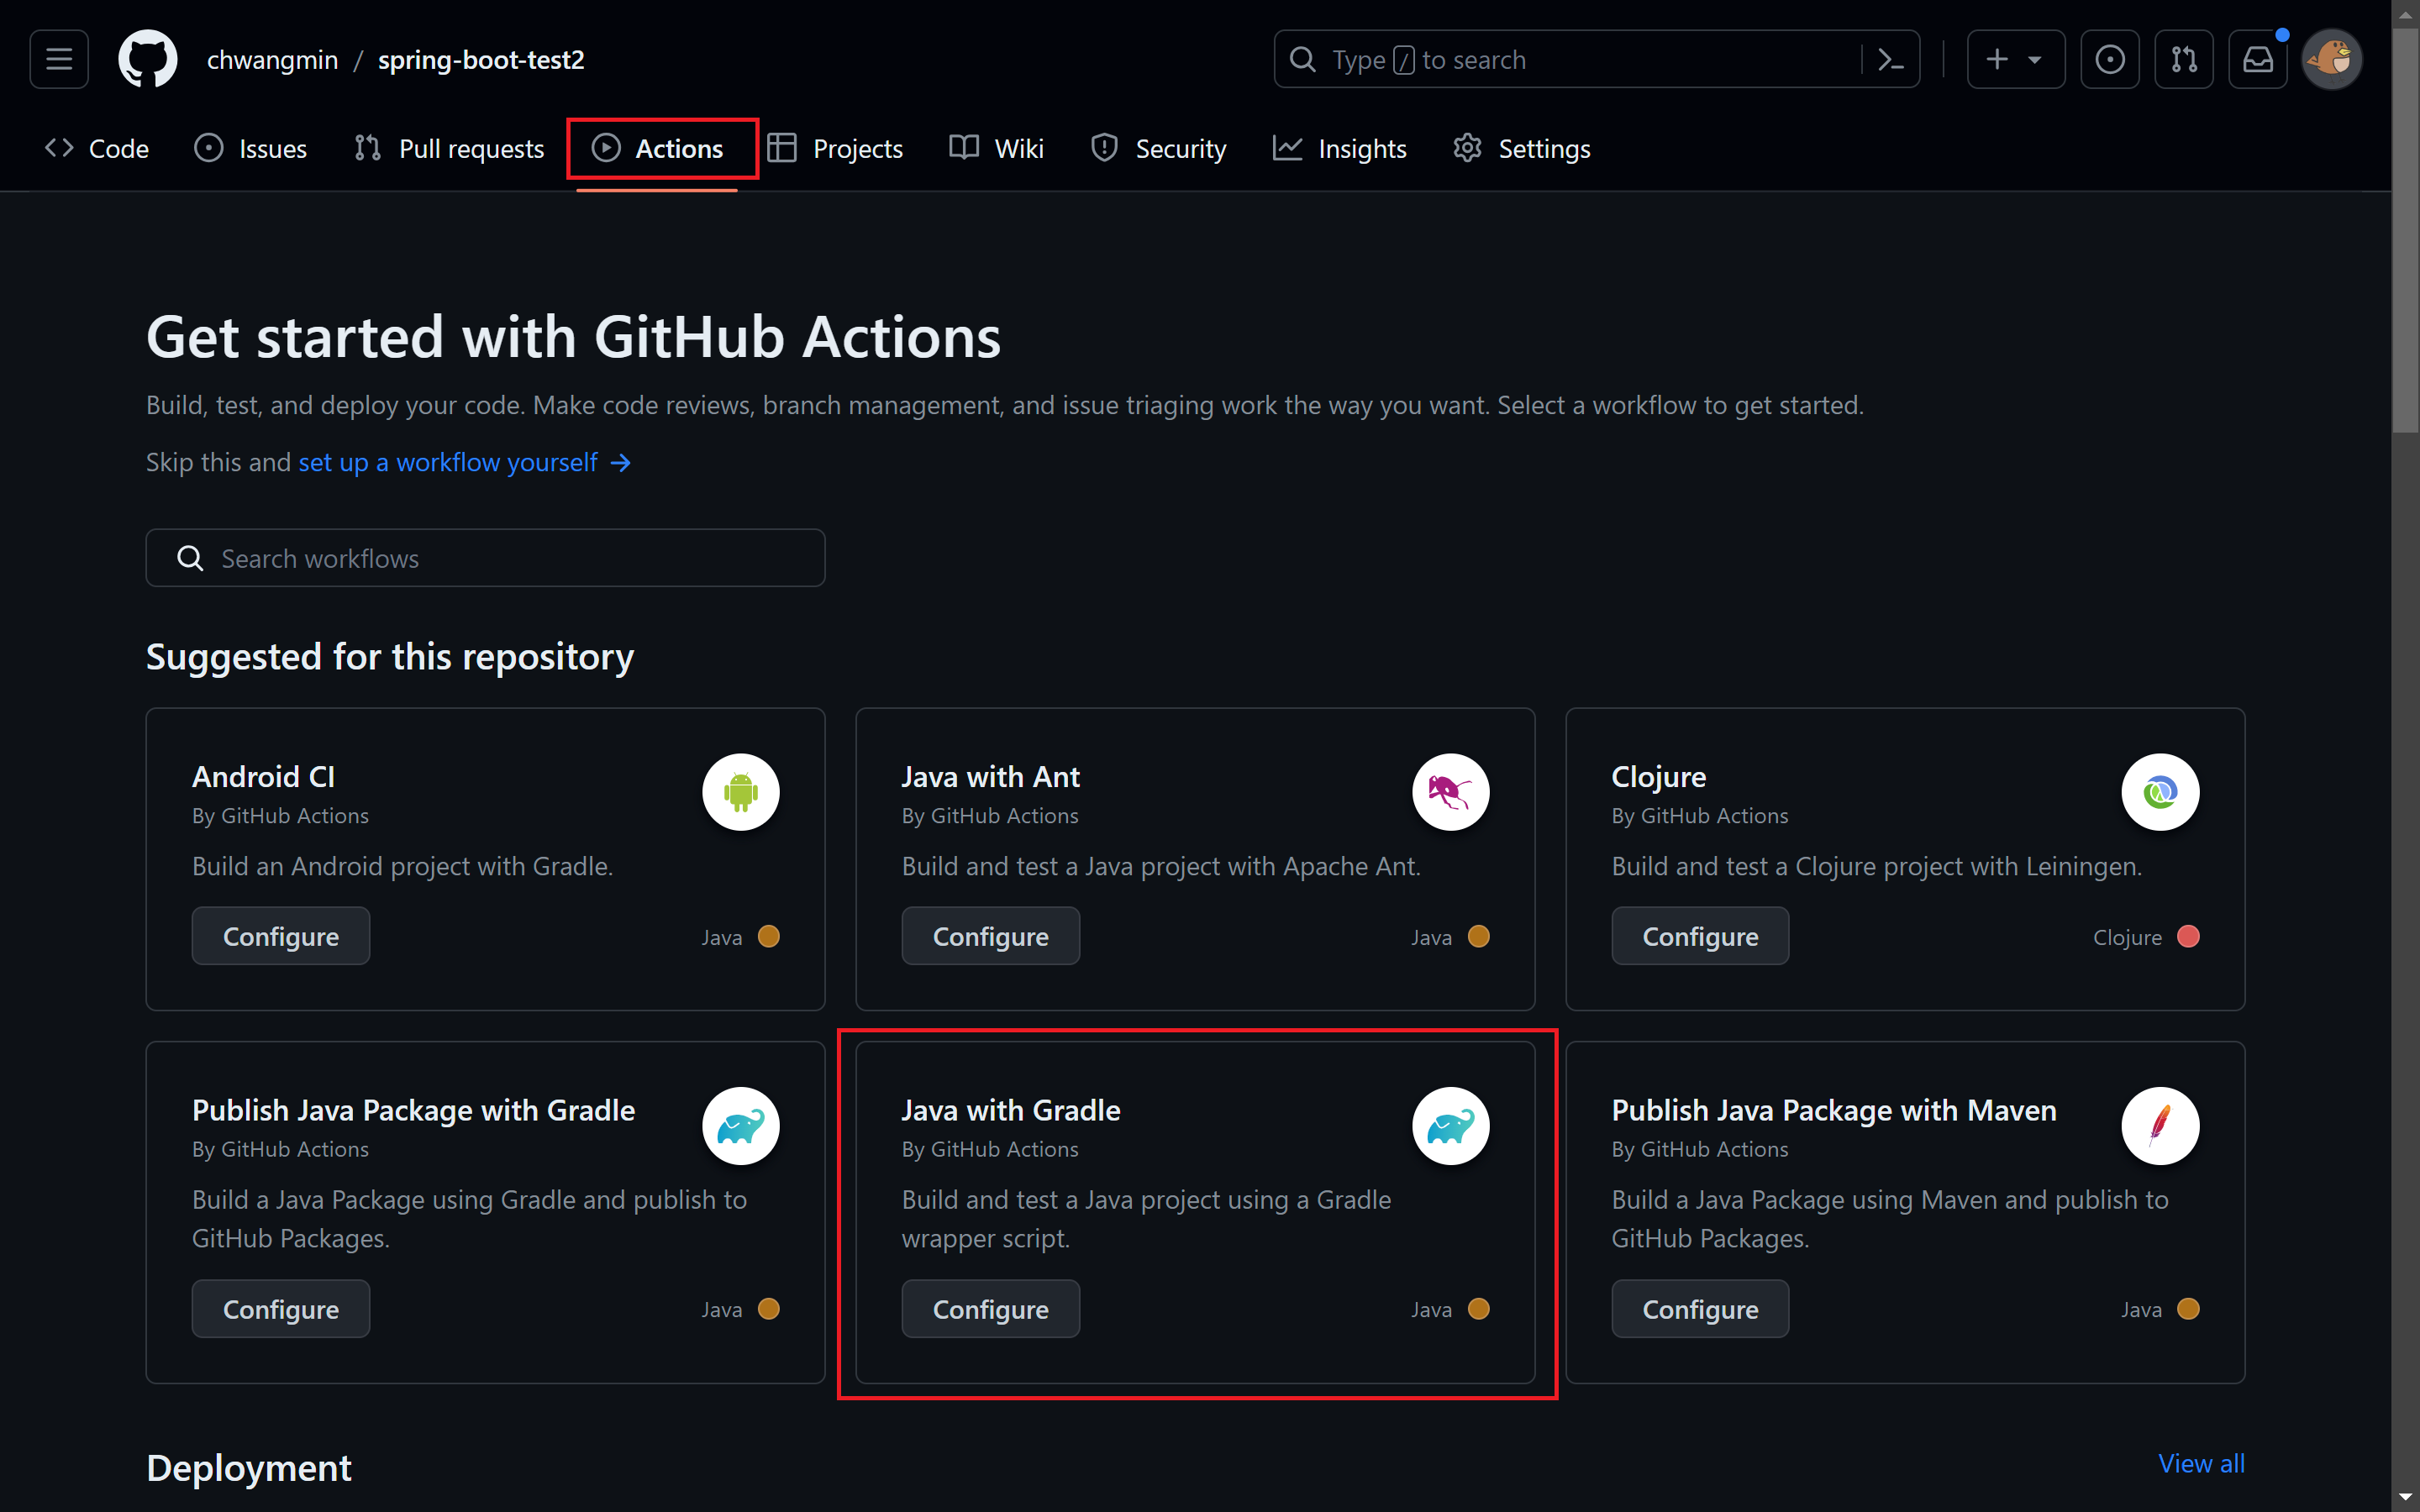This screenshot has height=1512, width=2420.
Task: Configure the Java with Gradle workflow
Action: (x=990, y=1309)
